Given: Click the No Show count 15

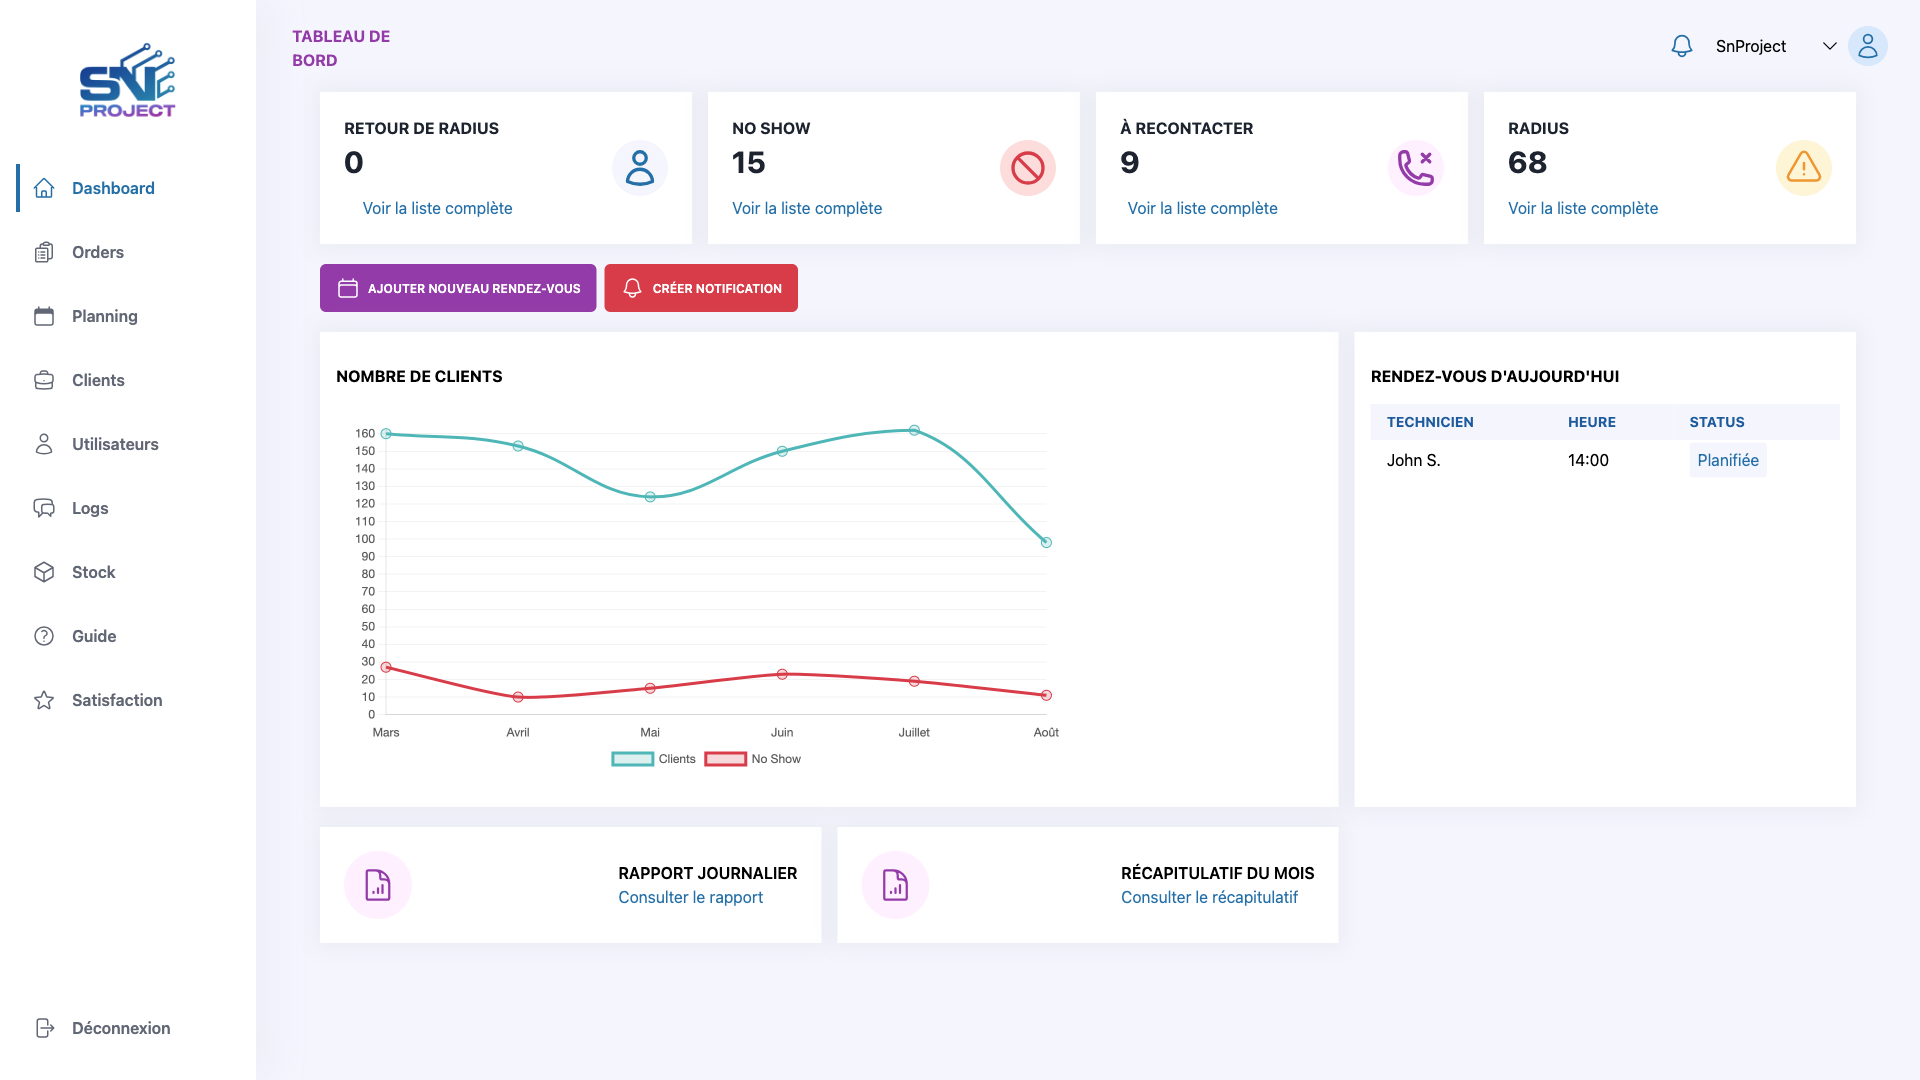Looking at the screenshot, I should click(748, 162).
